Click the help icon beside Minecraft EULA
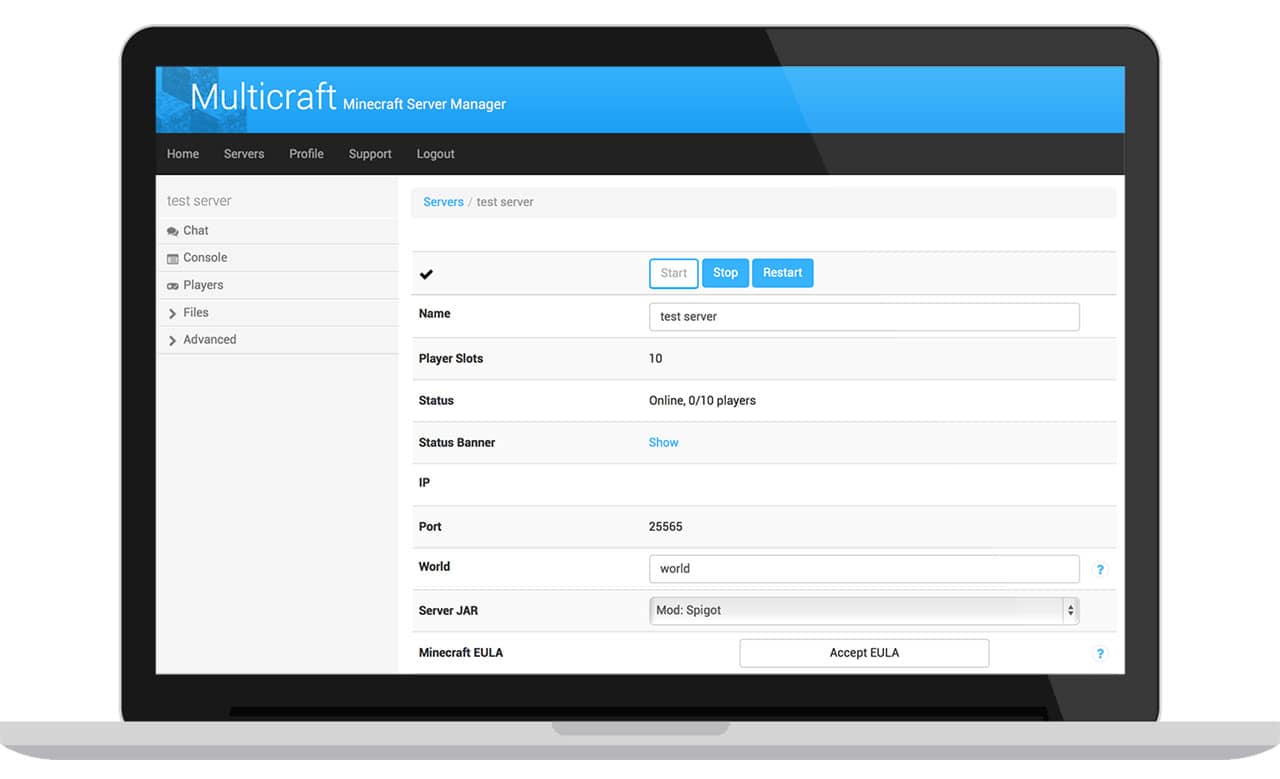This screenshot has width=1280, height=779. tap(1100, 654)
